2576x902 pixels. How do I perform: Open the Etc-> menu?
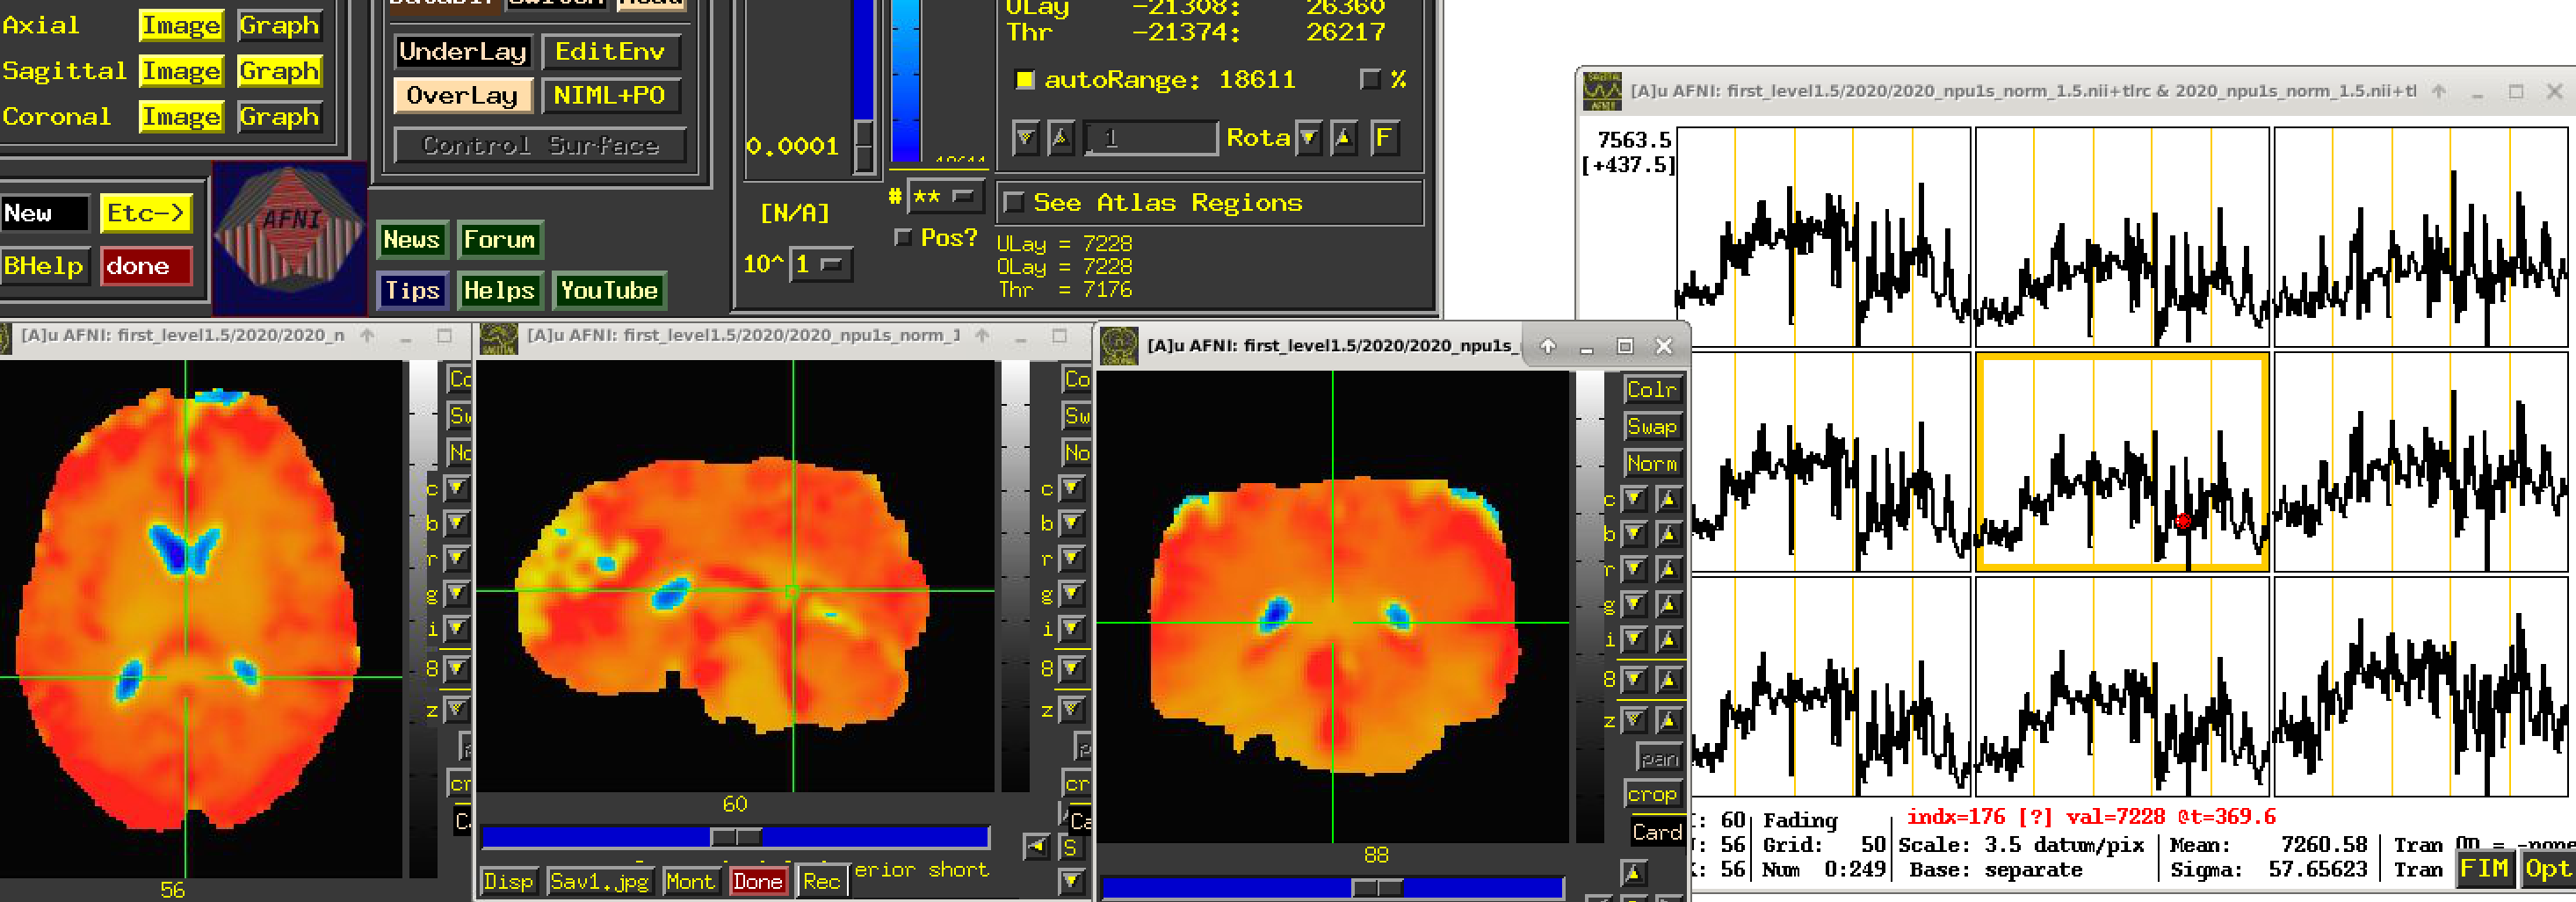(x=146, y=213)
